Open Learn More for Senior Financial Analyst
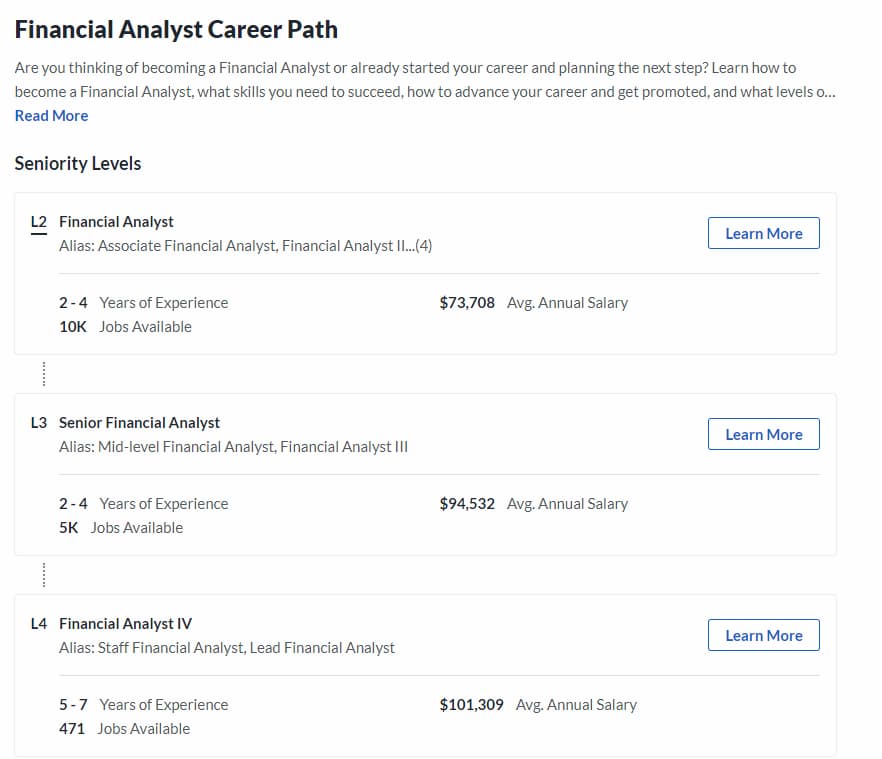The image size is (882, 759). (763, 434)
